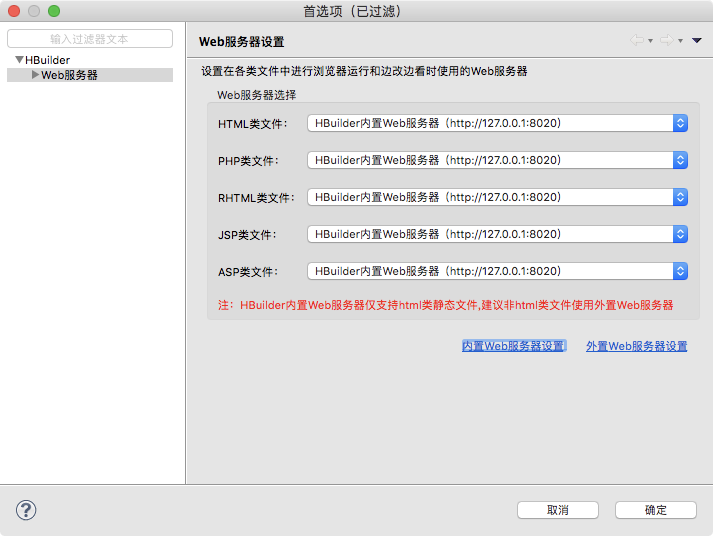Select the HBuilder tree item
This screenshot has width=713, height=536.
coord(47,60)
